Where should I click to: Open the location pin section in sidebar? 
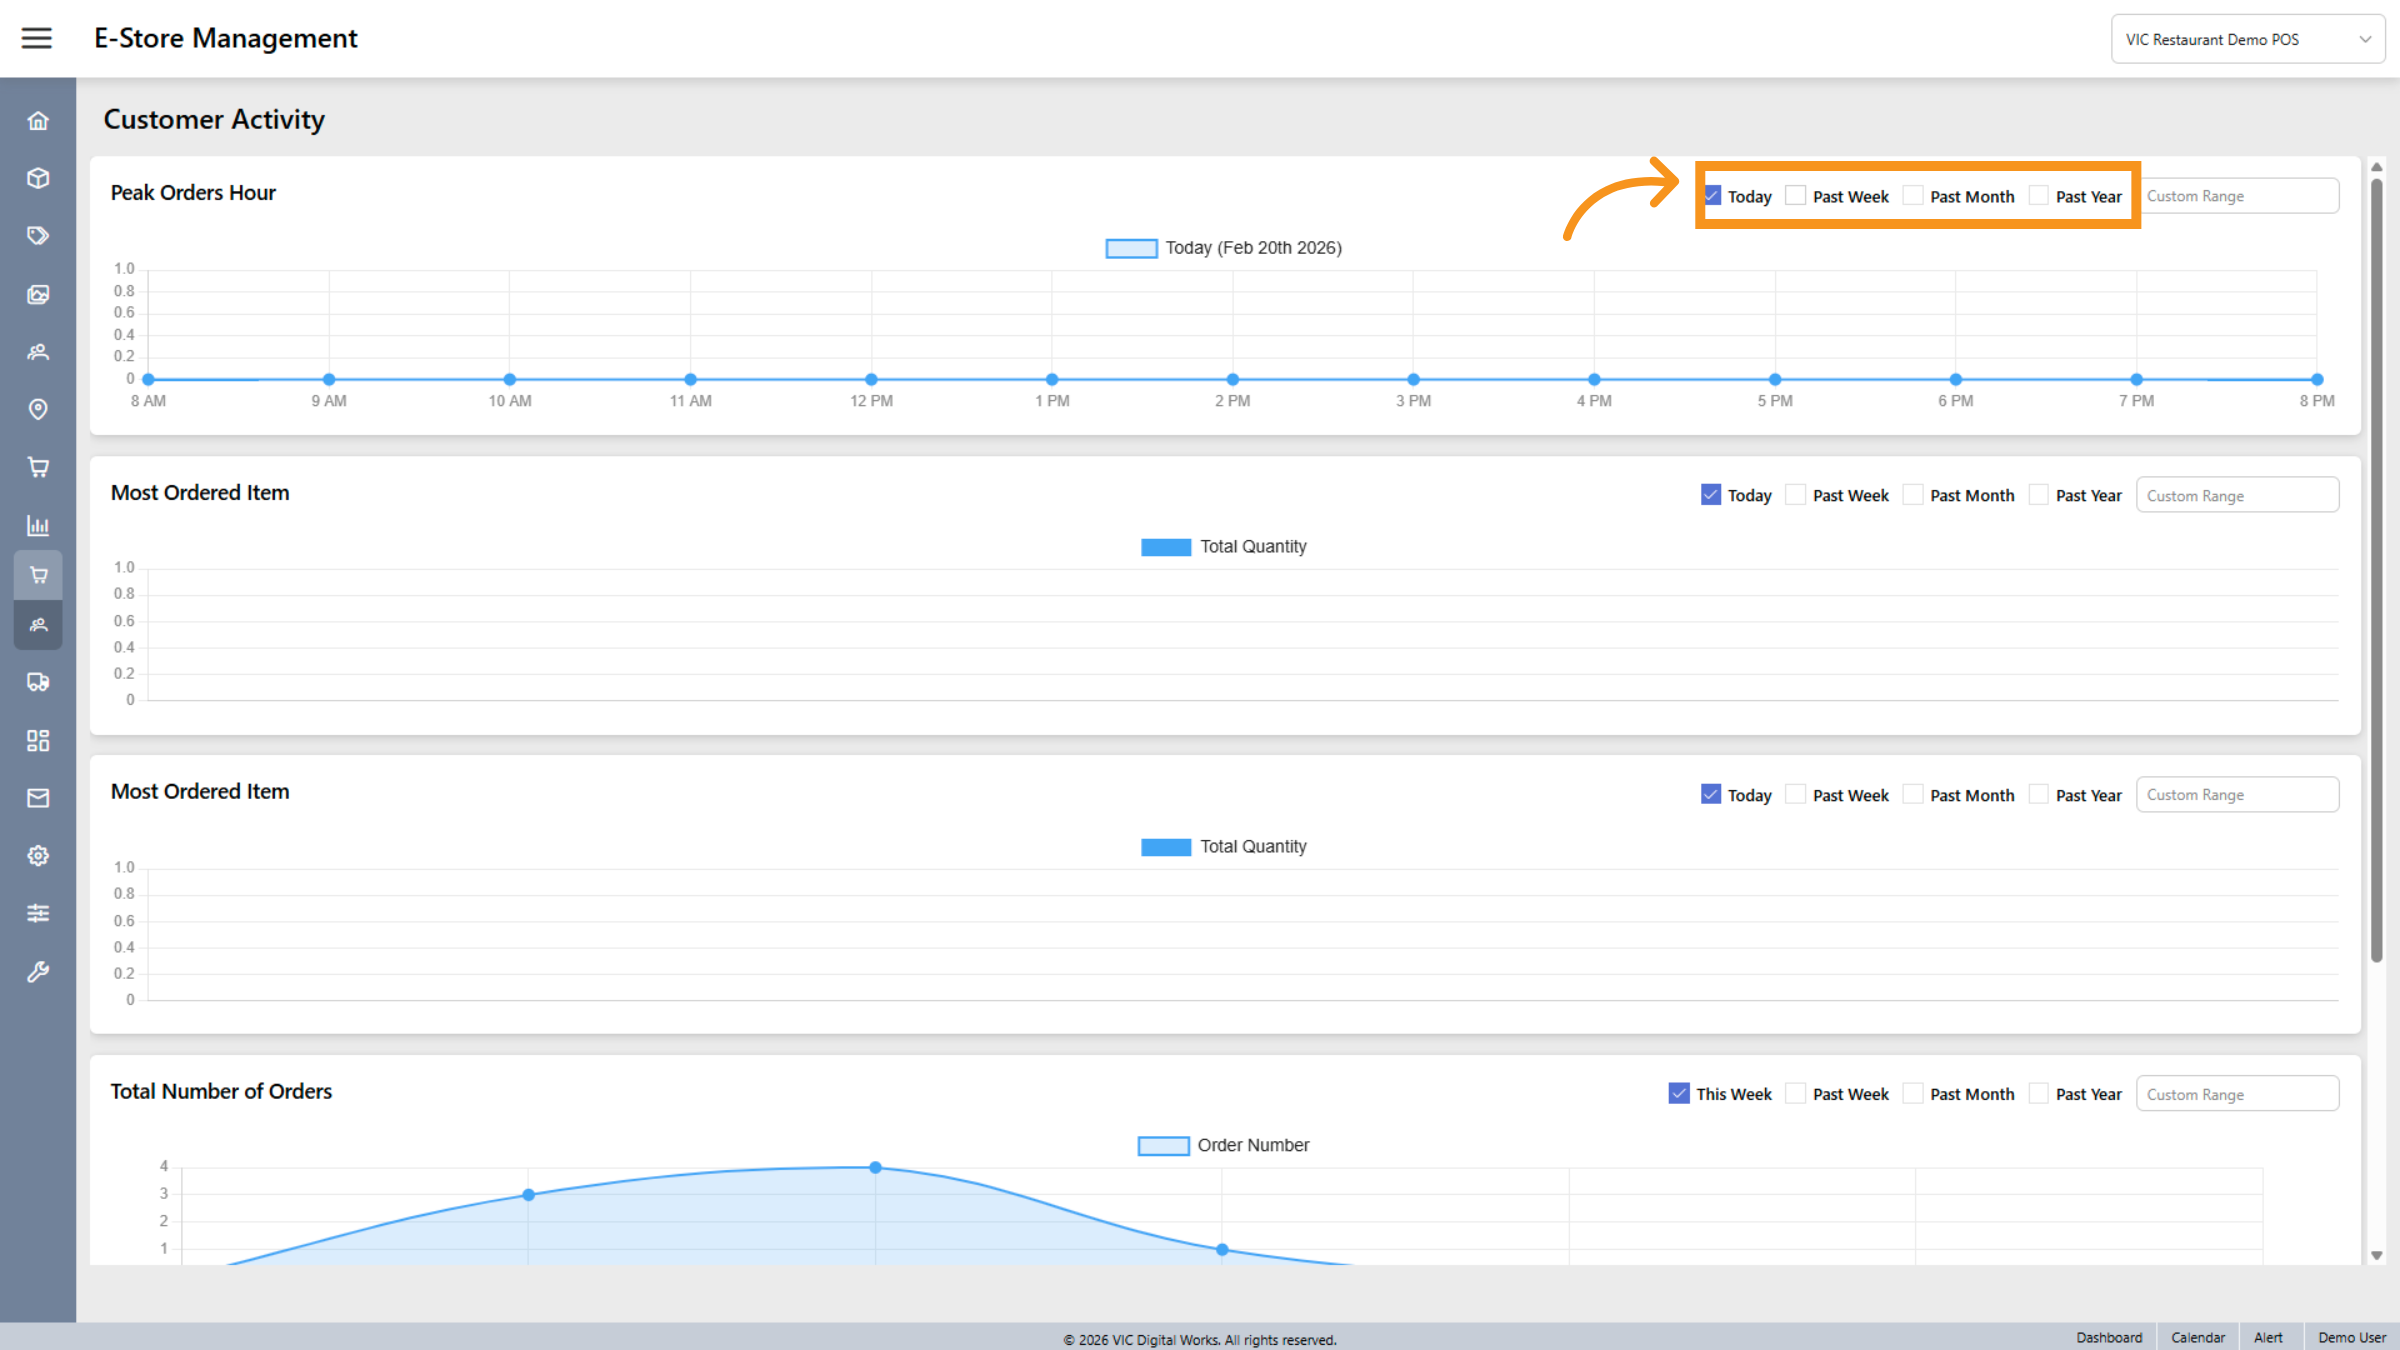click(38, 409)
